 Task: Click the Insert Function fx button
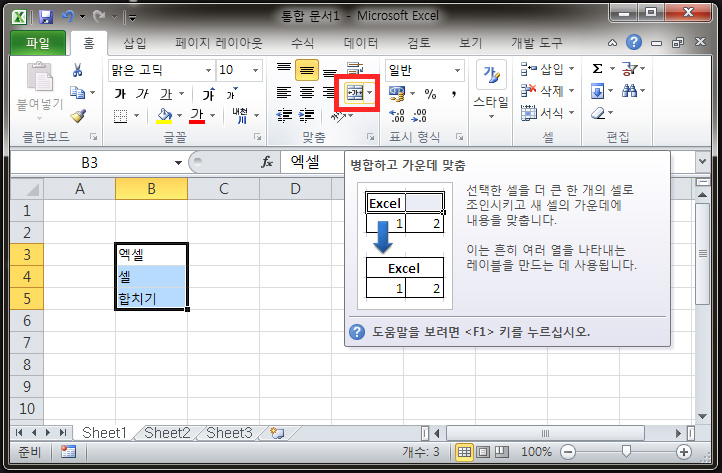coord(267,162)
